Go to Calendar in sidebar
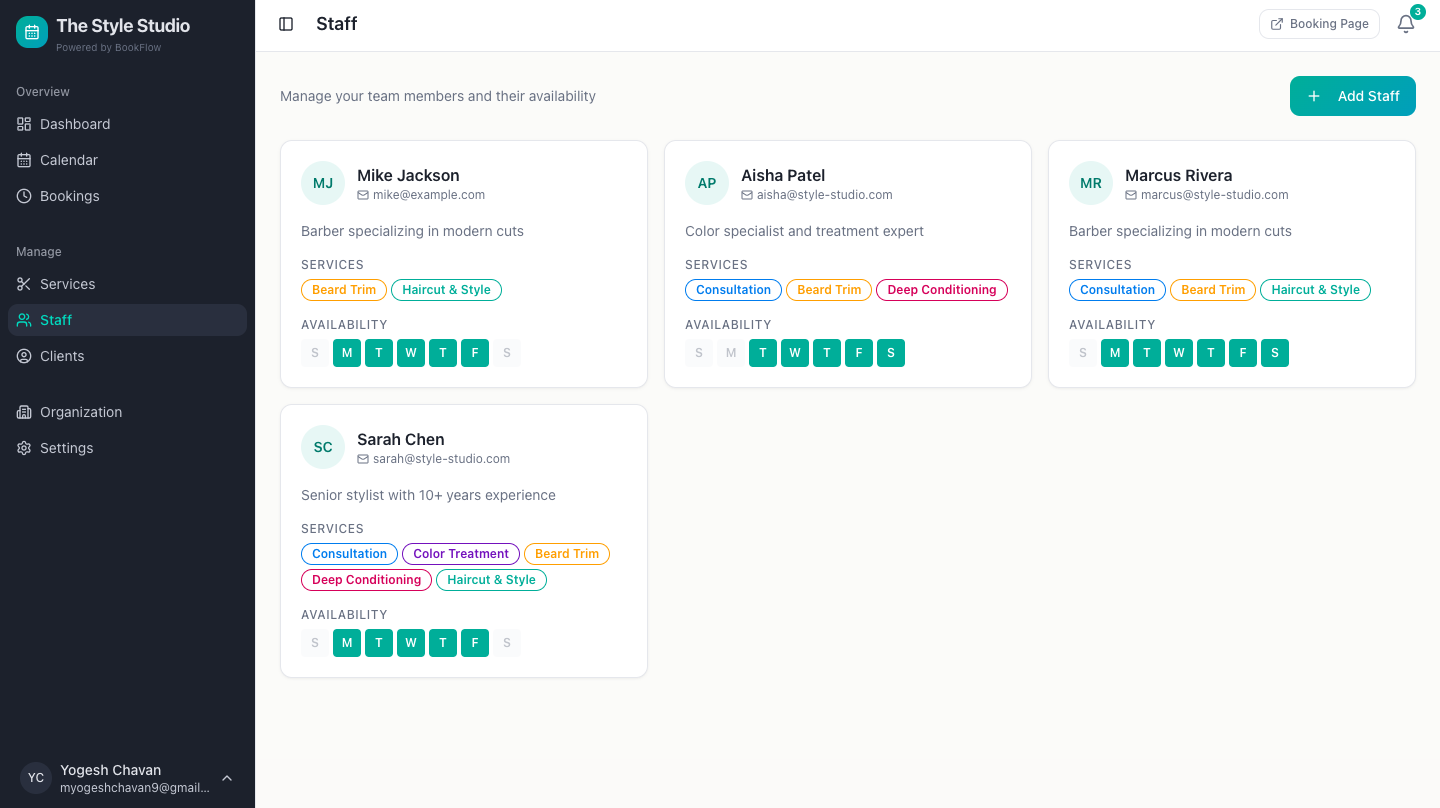Screen dimensions: 1440x808 (127, 160)
